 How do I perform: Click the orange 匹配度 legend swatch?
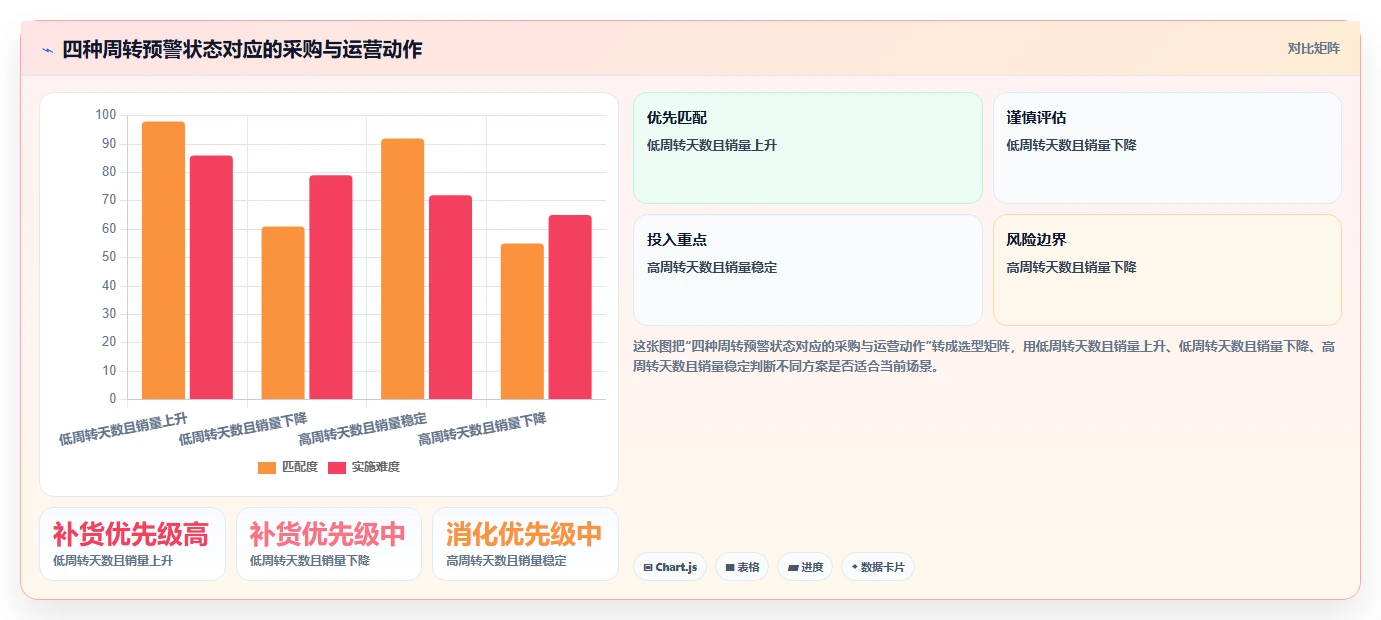[x=267, y=467]
